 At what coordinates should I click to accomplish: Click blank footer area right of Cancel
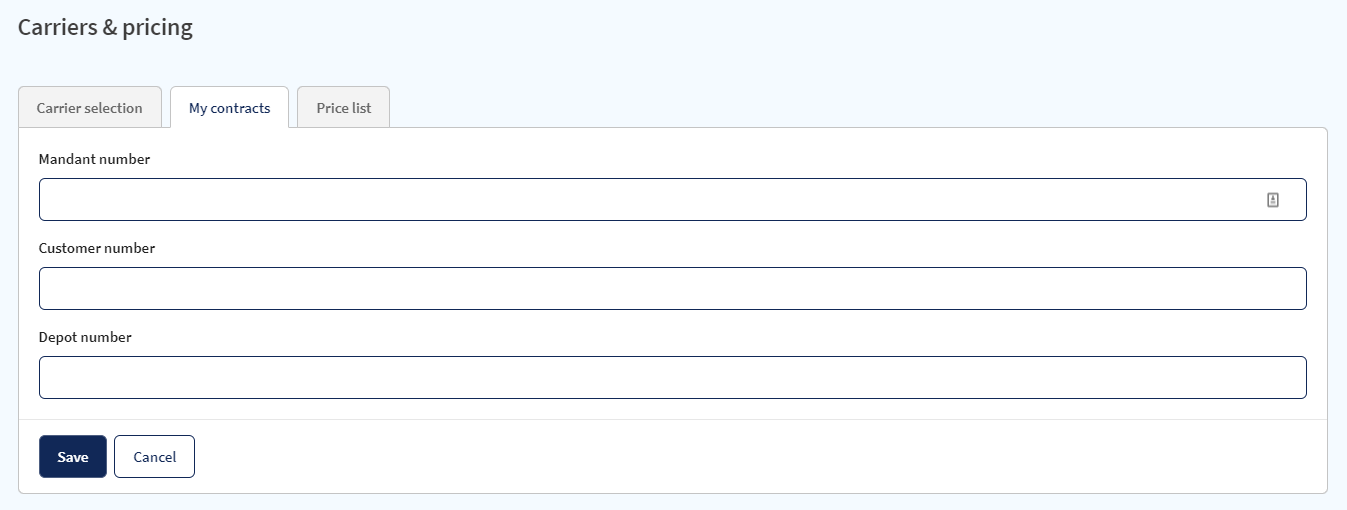click(x=760, y=457)
